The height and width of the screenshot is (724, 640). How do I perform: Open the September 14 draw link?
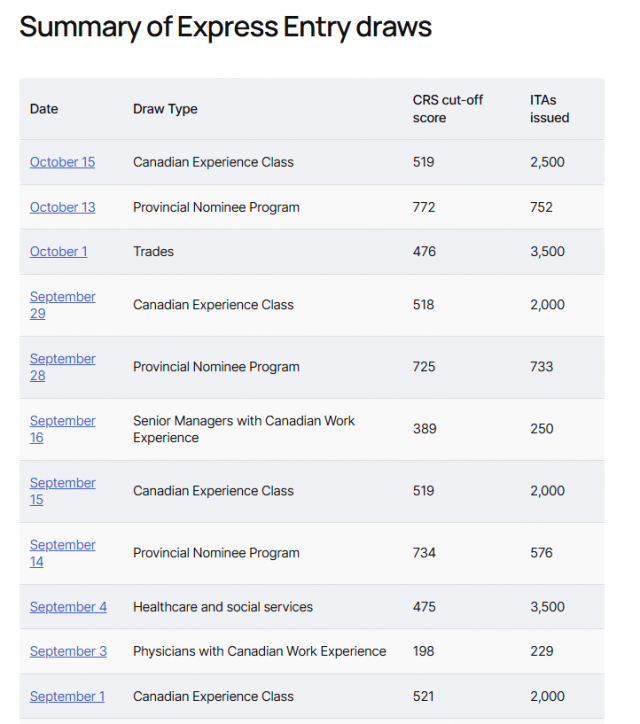pos(63,553)
